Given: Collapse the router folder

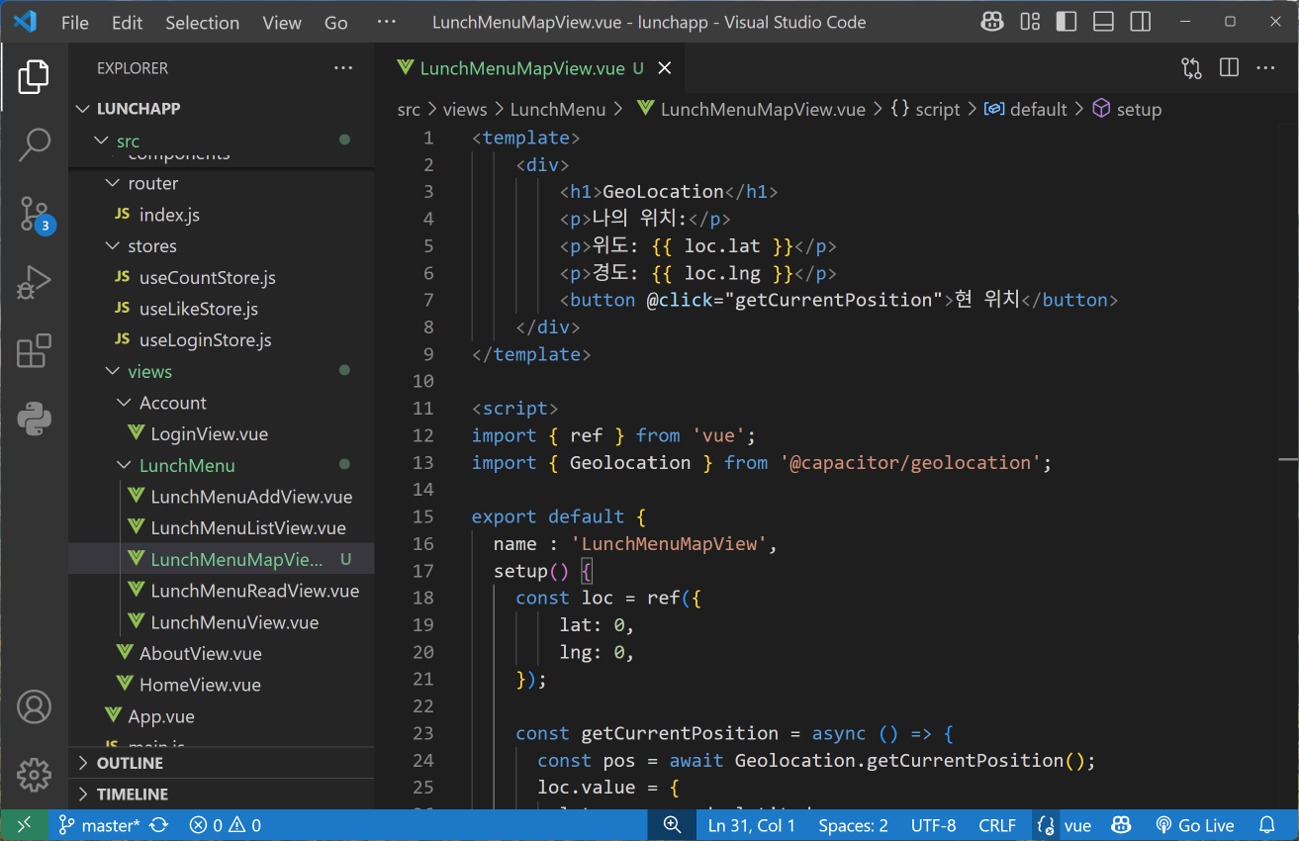Looking at the screenshot, I should 220,183.
